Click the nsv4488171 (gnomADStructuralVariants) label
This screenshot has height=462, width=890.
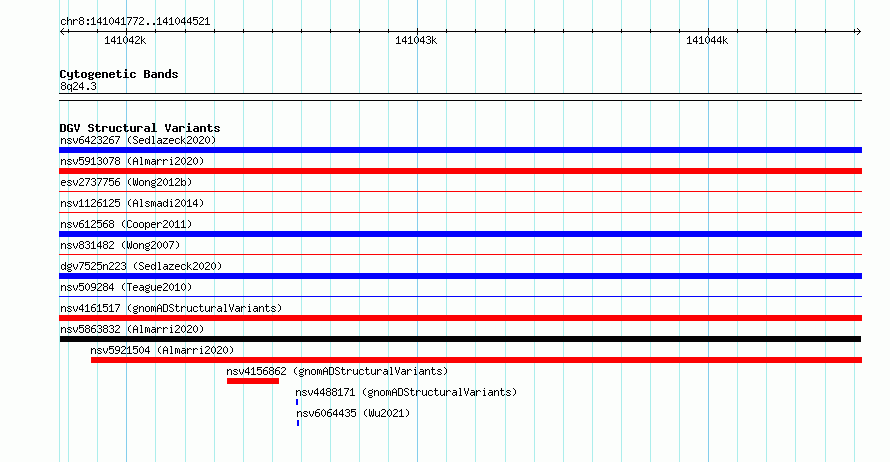[406, 392]
